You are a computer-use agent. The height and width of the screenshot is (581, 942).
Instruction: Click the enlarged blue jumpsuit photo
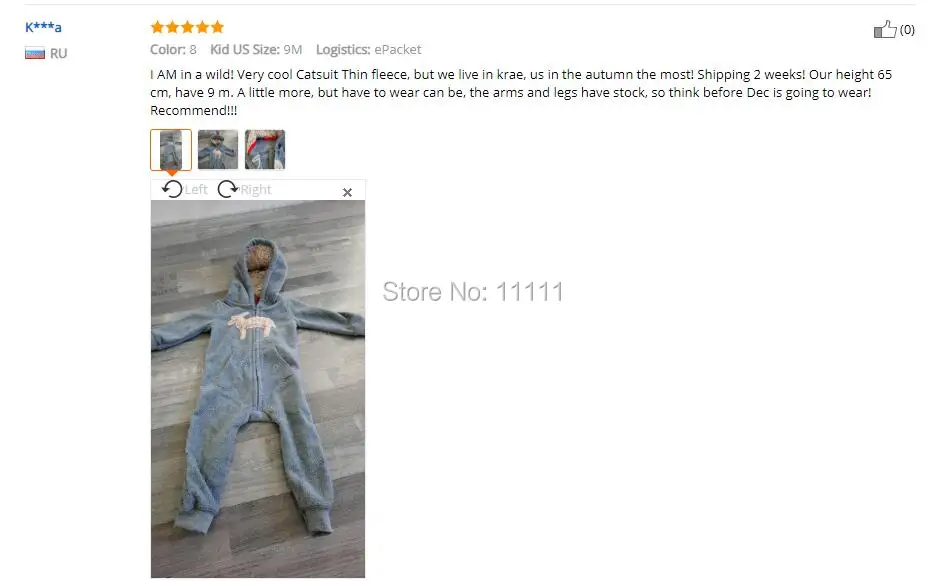(258, 389)
